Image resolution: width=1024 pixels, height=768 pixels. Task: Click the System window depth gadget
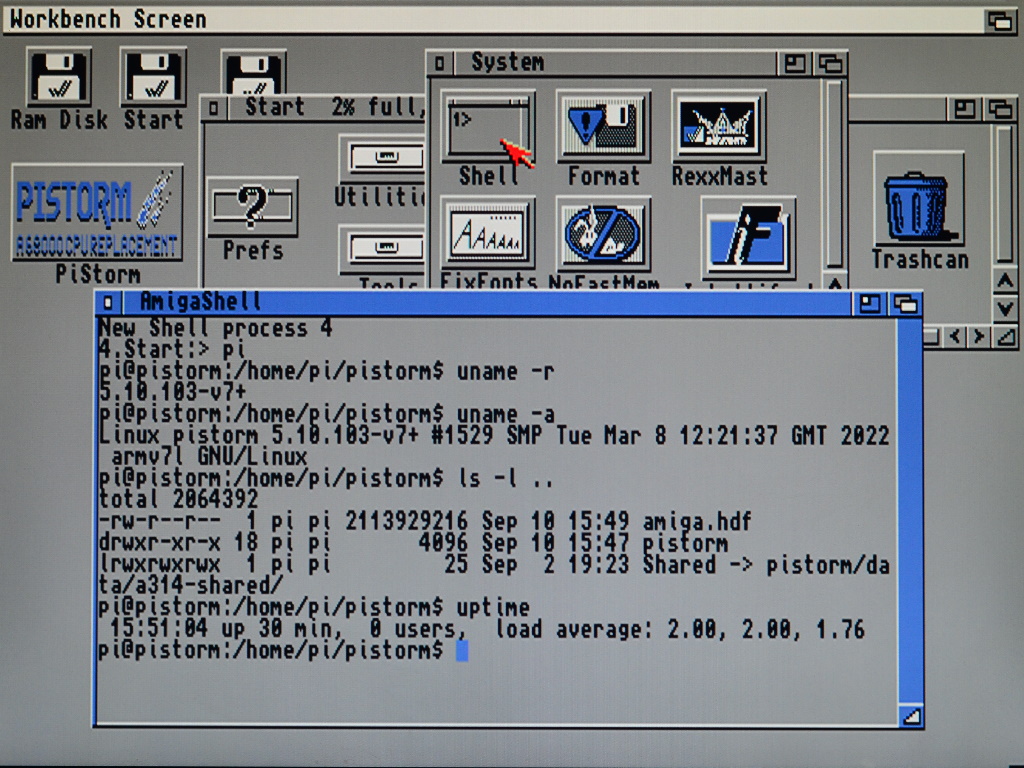(830, 63)
